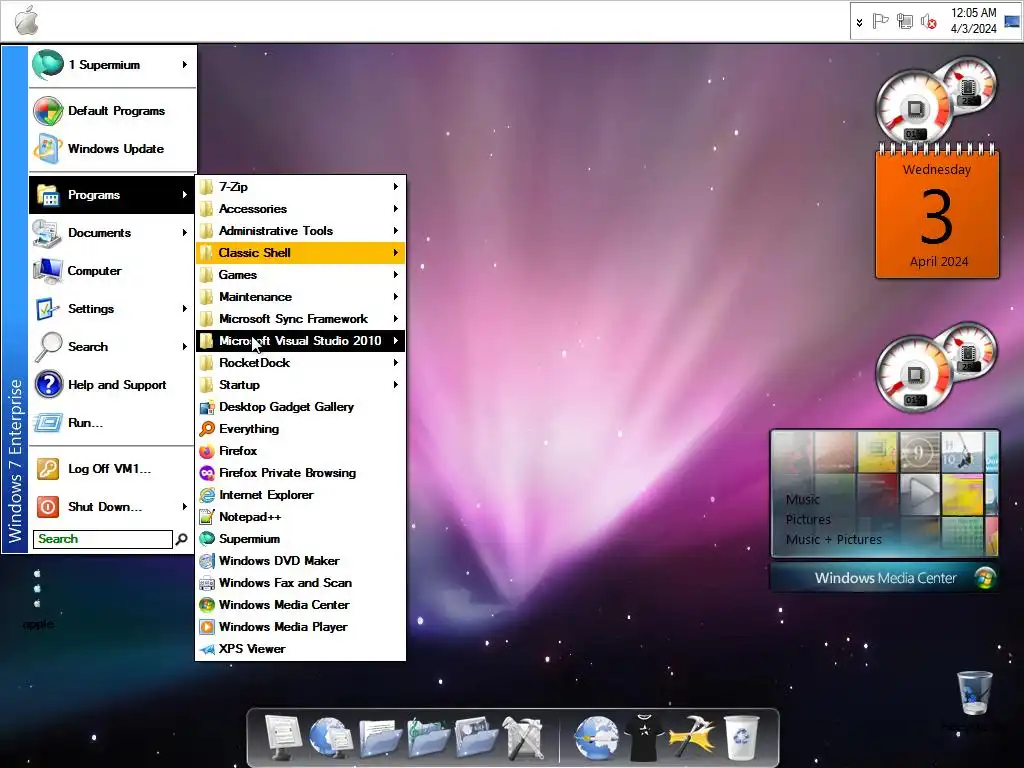Click the orange calendar gadget
Screen dimensions: 1024x768
point(937,212)
